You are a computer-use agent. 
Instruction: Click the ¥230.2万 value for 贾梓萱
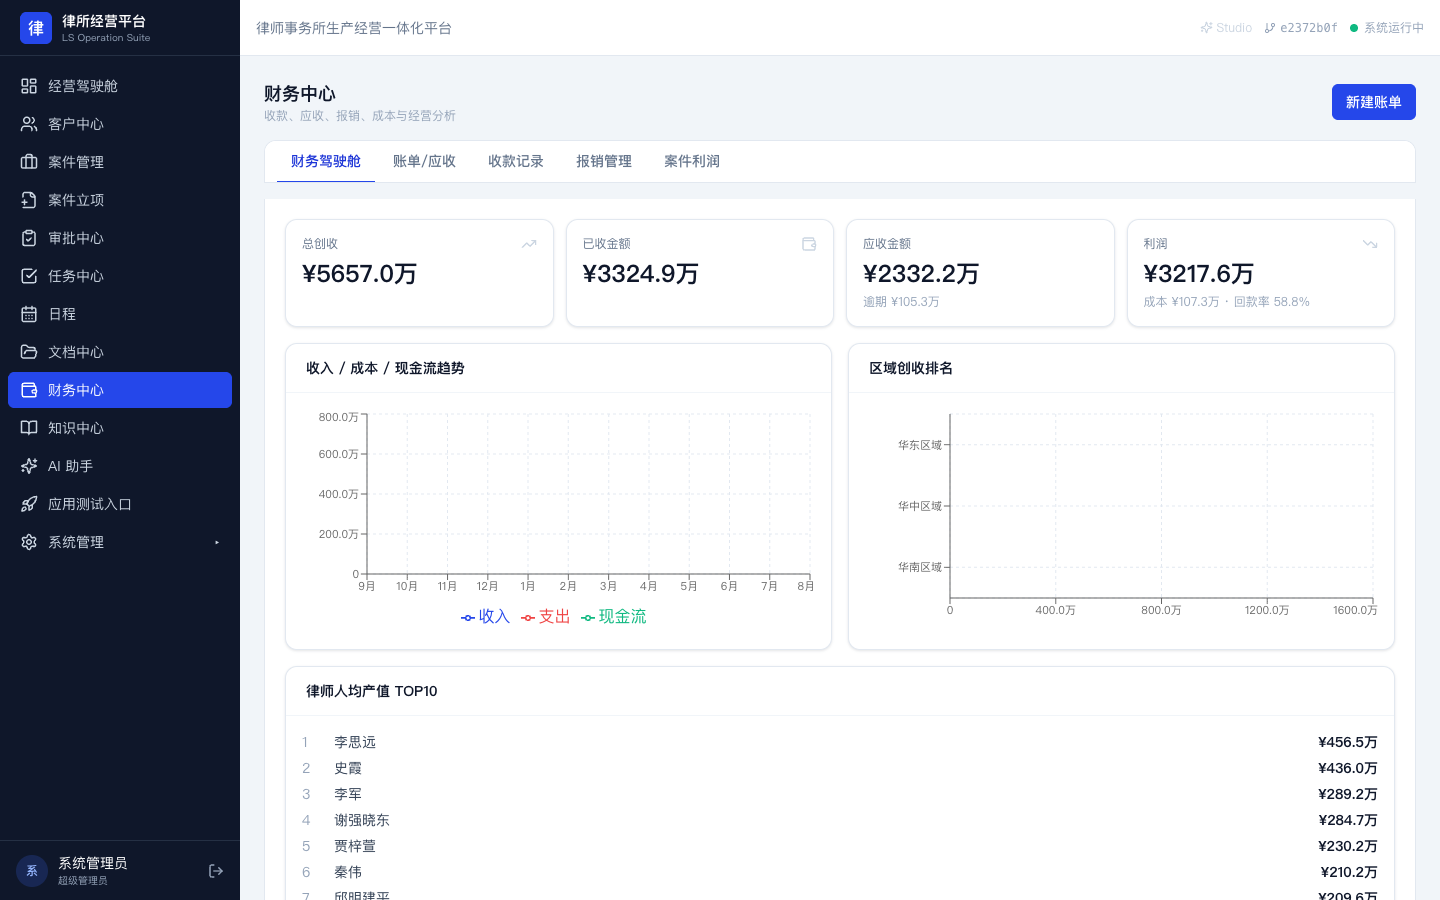[x=1348, y=846]
